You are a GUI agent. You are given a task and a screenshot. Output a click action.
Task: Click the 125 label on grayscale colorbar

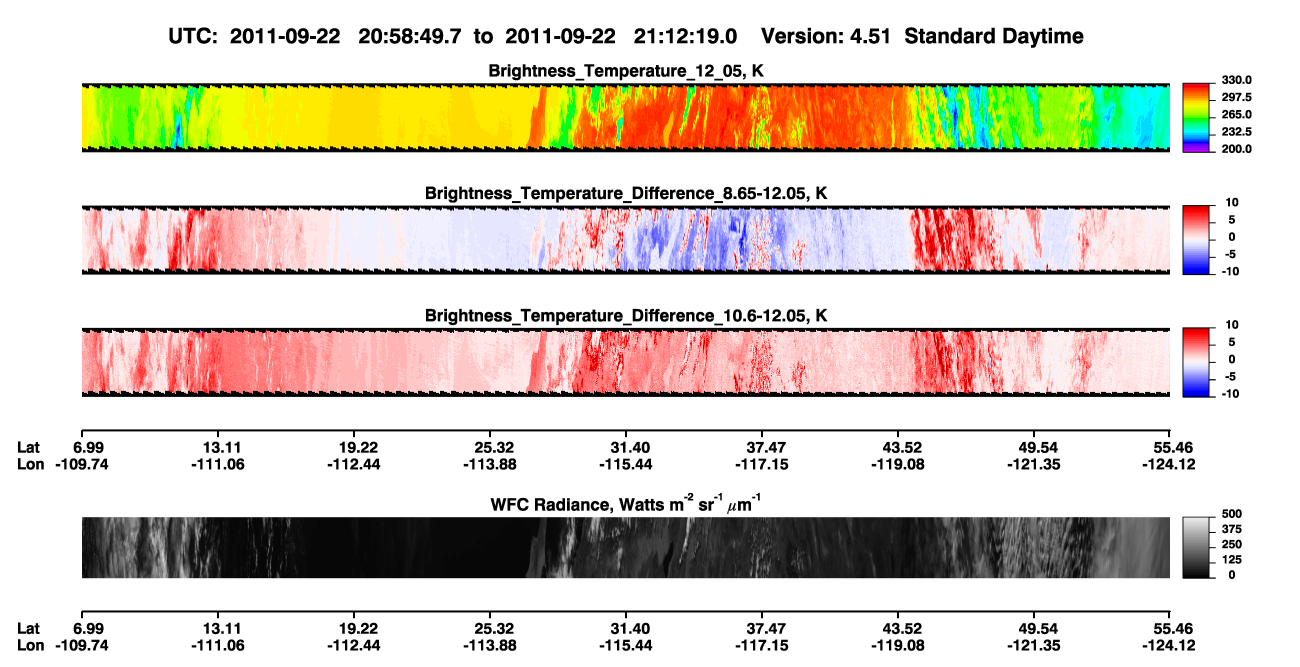coord(1232,559)
